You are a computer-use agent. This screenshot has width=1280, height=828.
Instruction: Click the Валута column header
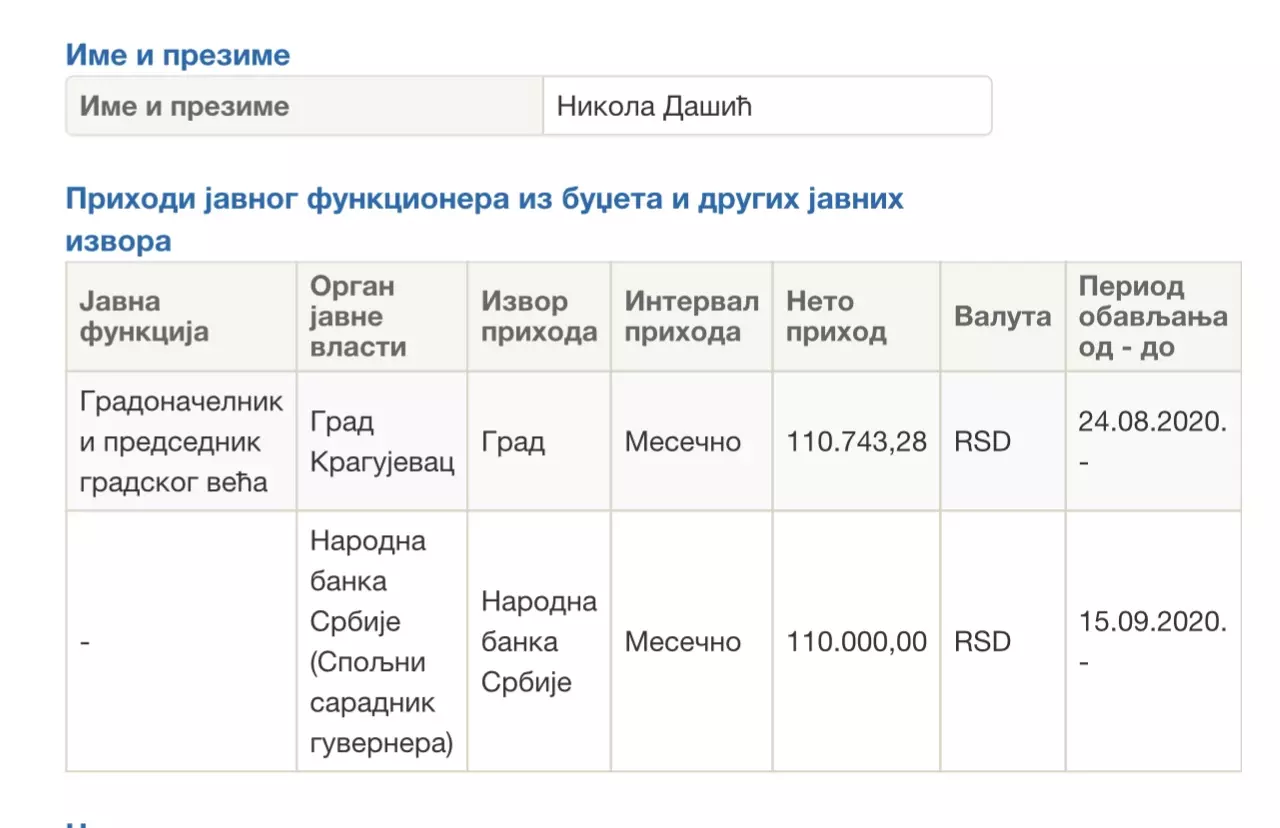point(1002,317)
